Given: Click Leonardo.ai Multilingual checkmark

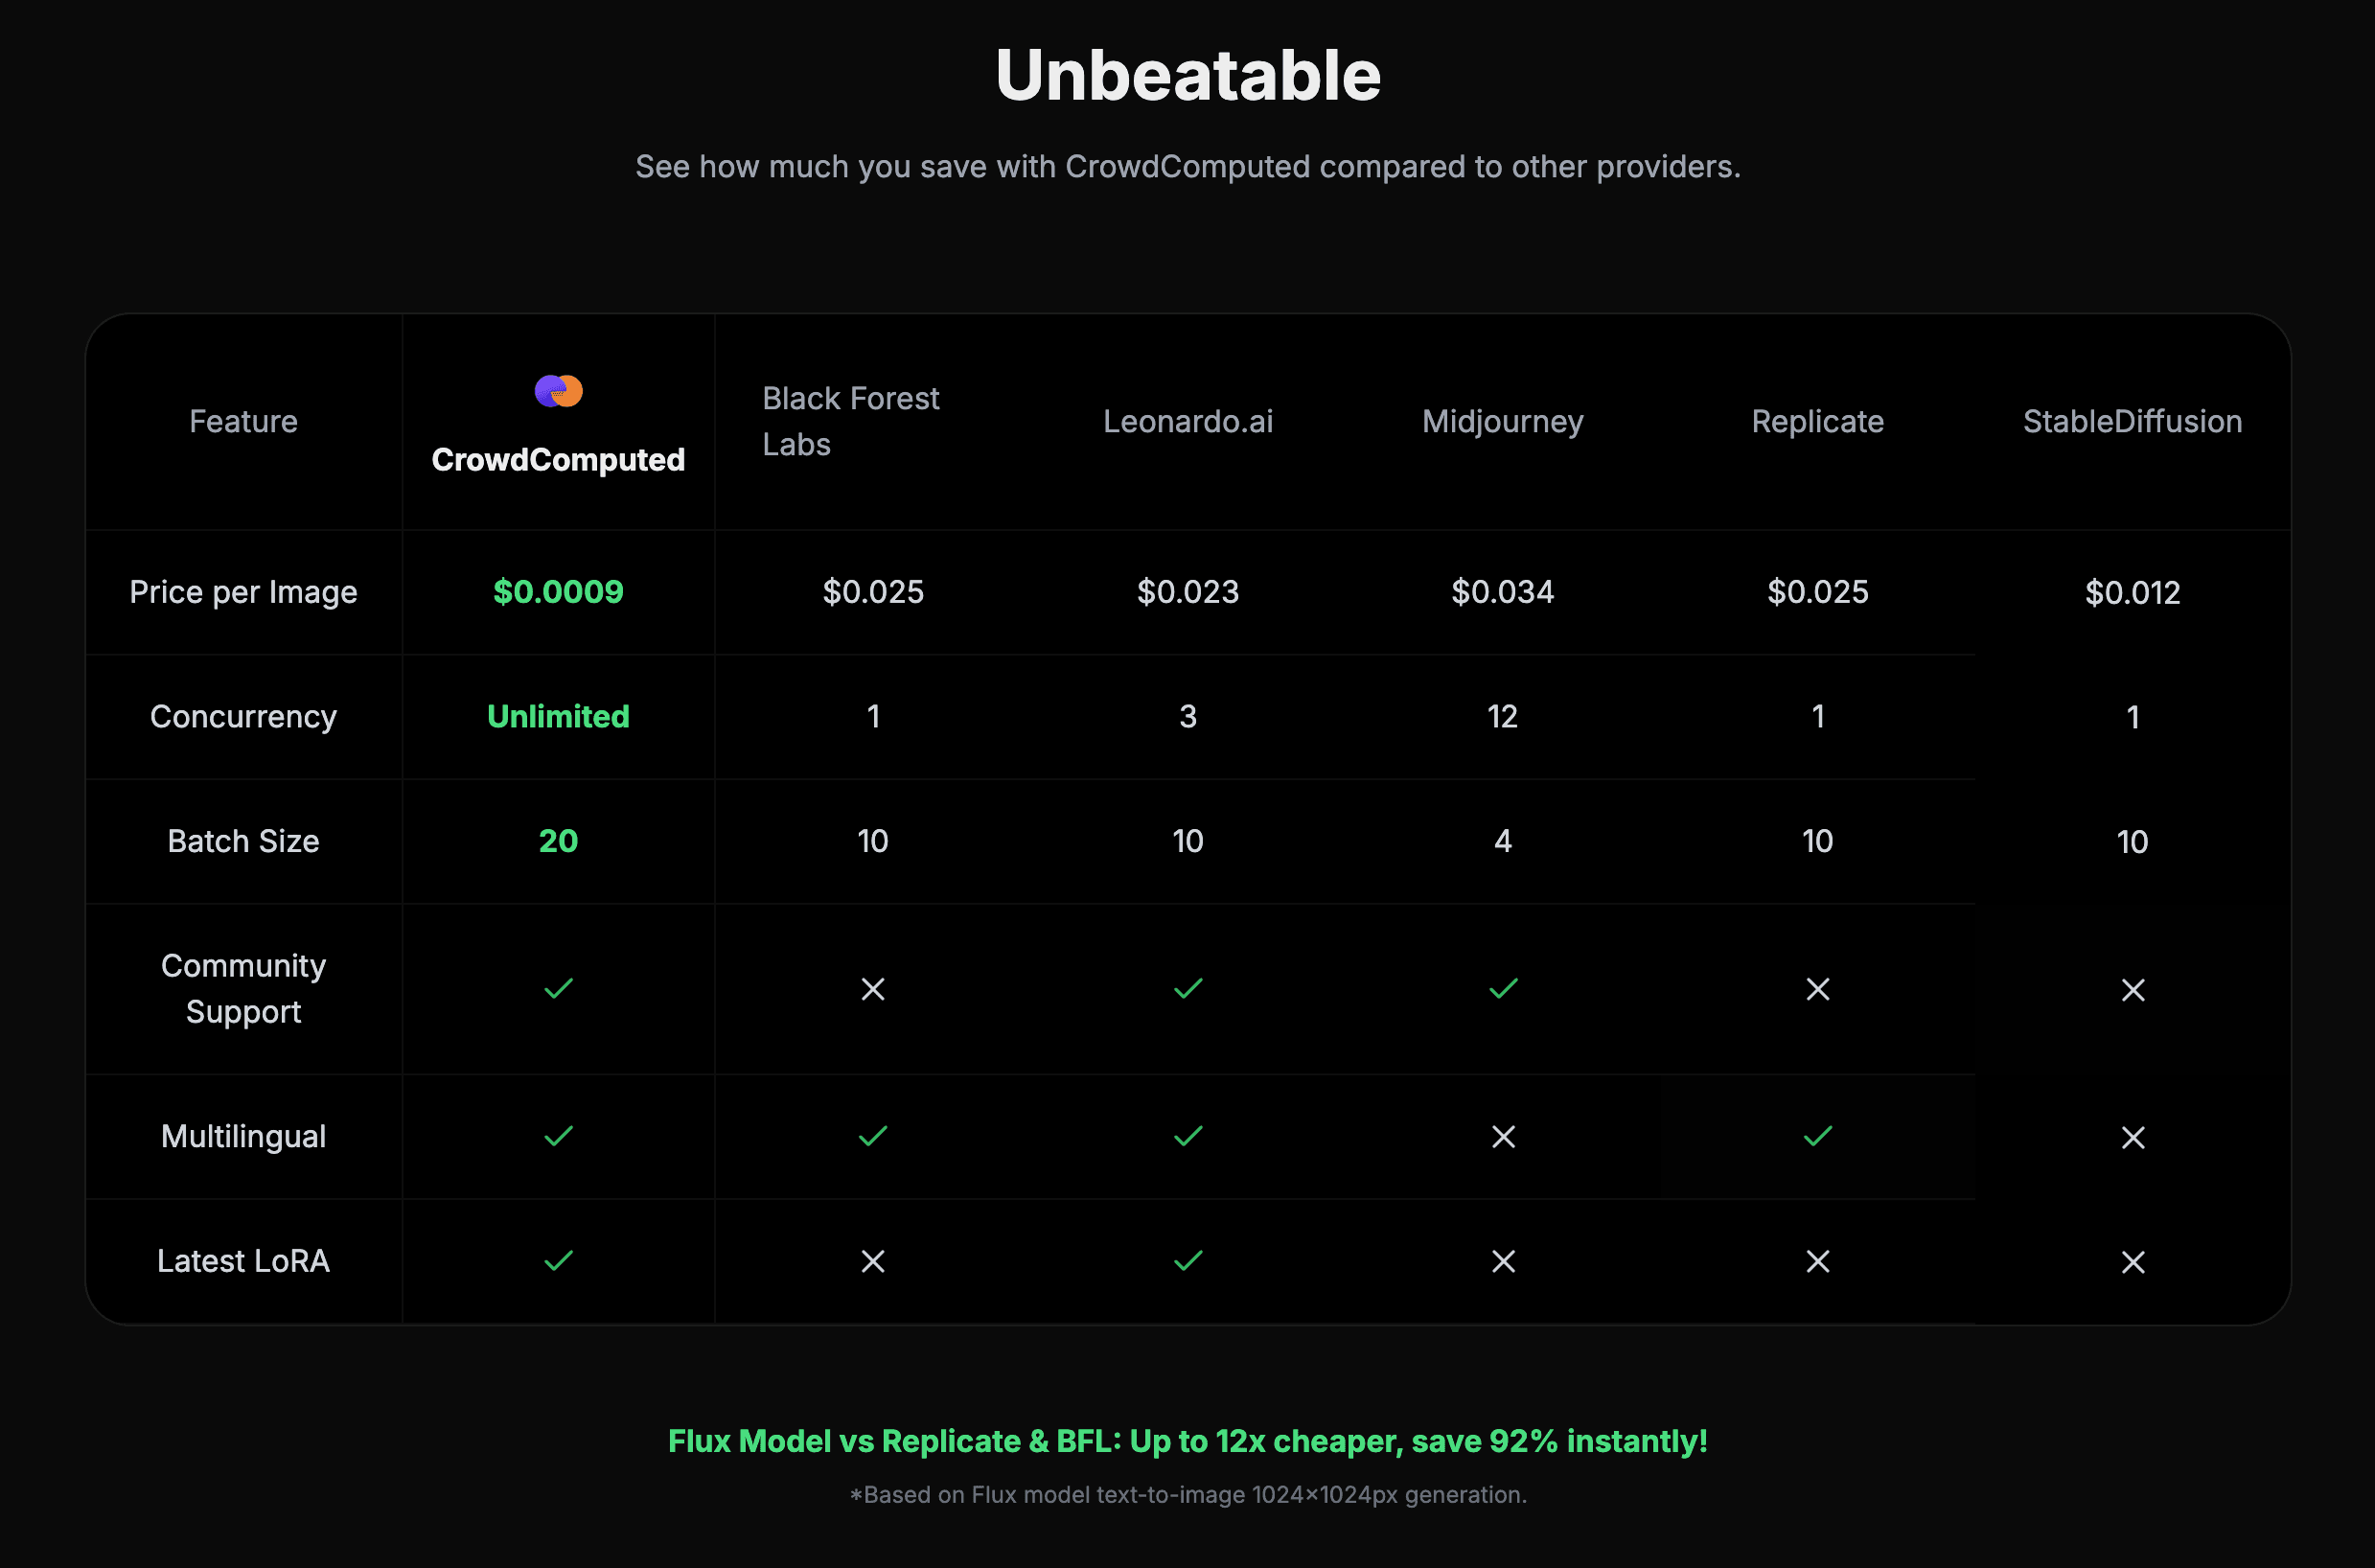Looking at the screenshot, I should [1188, 1137].
